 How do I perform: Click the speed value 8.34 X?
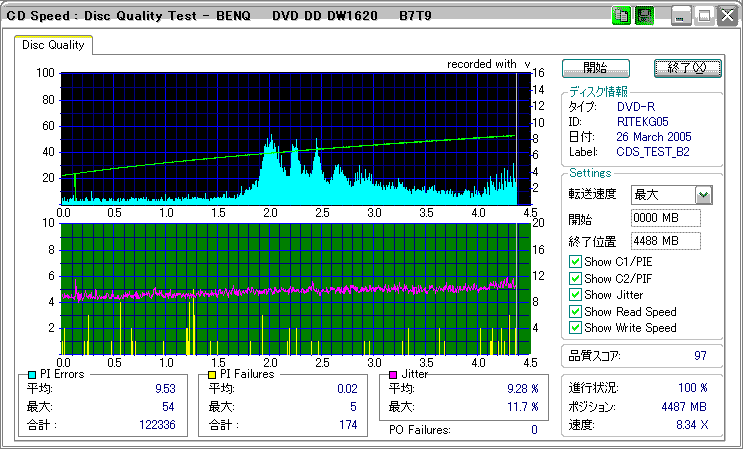(692, 425)
